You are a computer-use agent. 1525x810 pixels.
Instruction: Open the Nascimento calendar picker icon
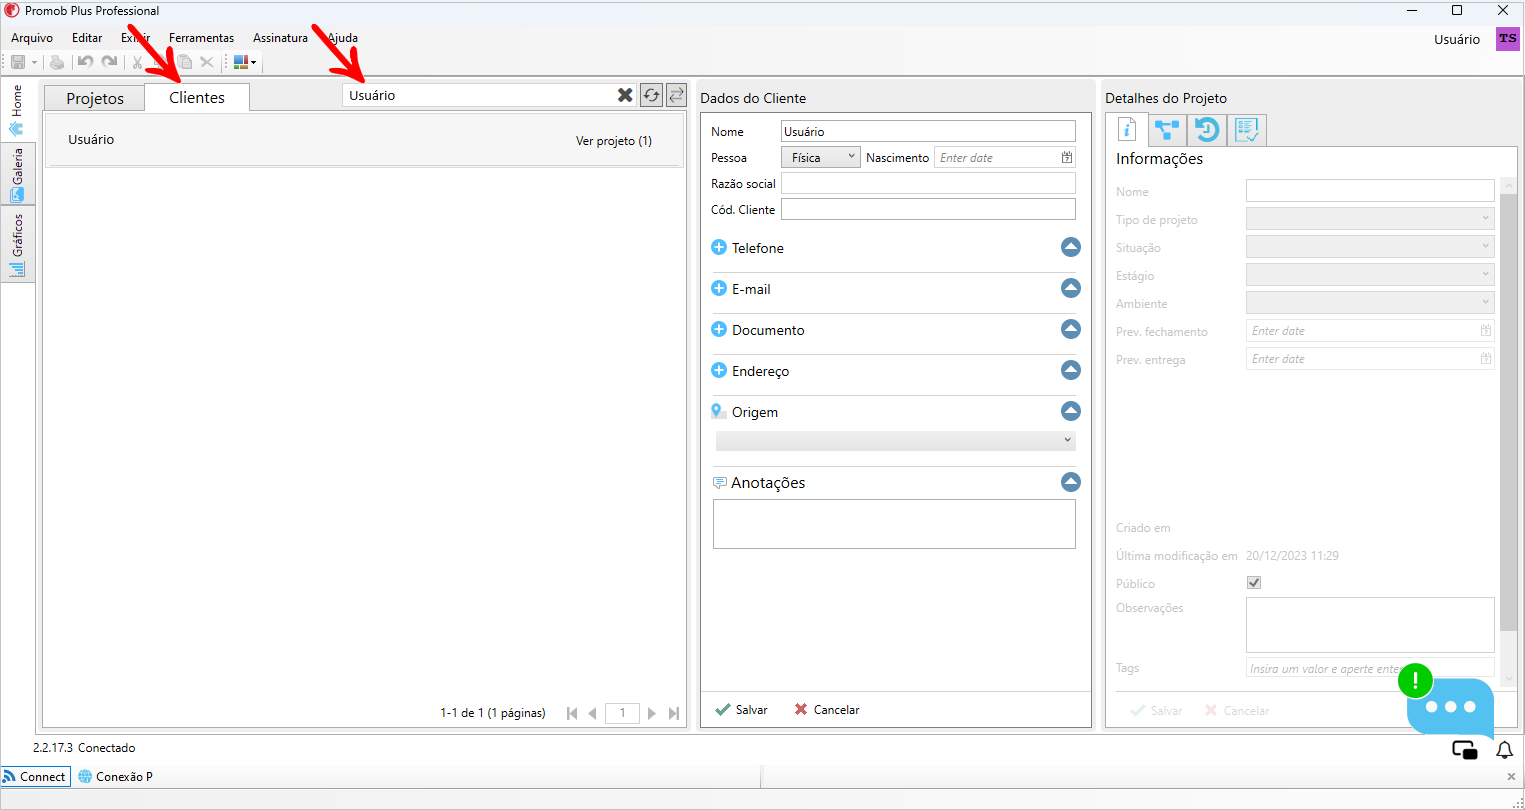pos(1067,157)
